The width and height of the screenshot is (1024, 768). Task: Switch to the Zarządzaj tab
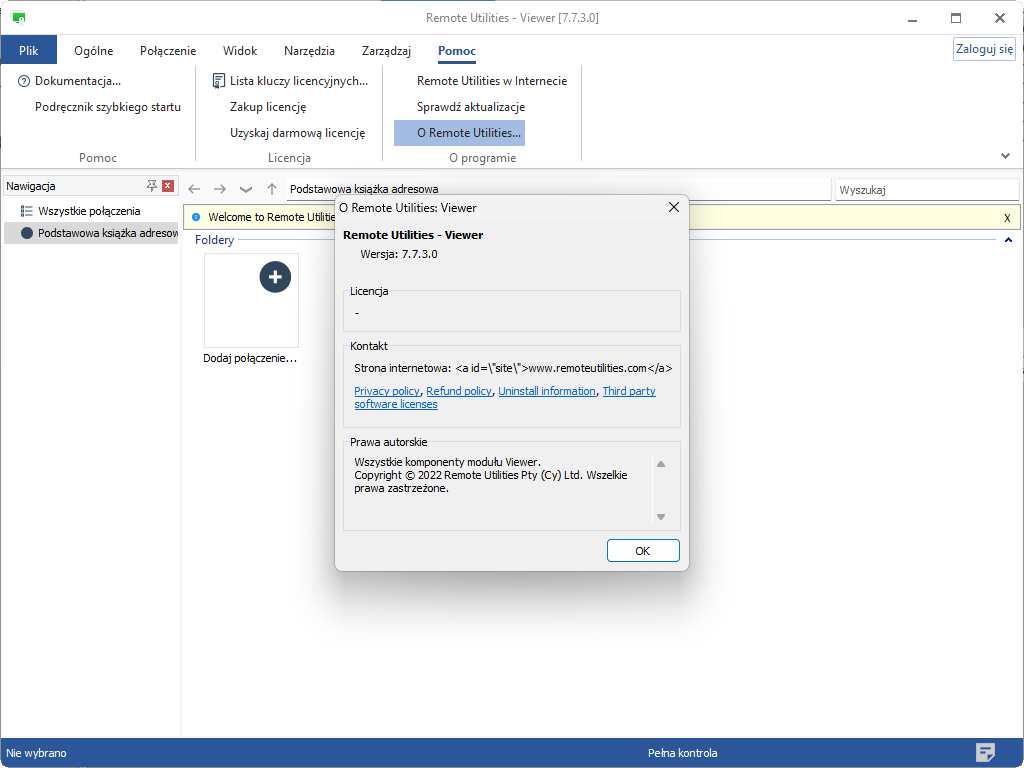coord(386,50)
